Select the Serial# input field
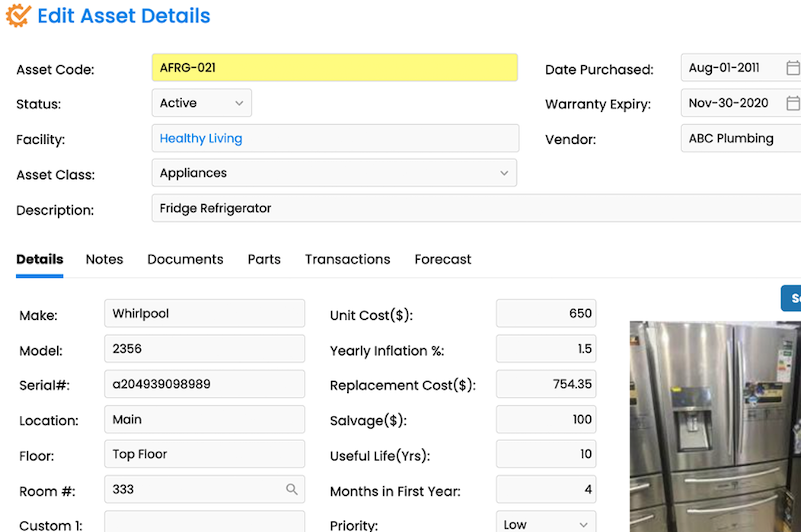Screen dimensions: 801x532 click(204, 384)
